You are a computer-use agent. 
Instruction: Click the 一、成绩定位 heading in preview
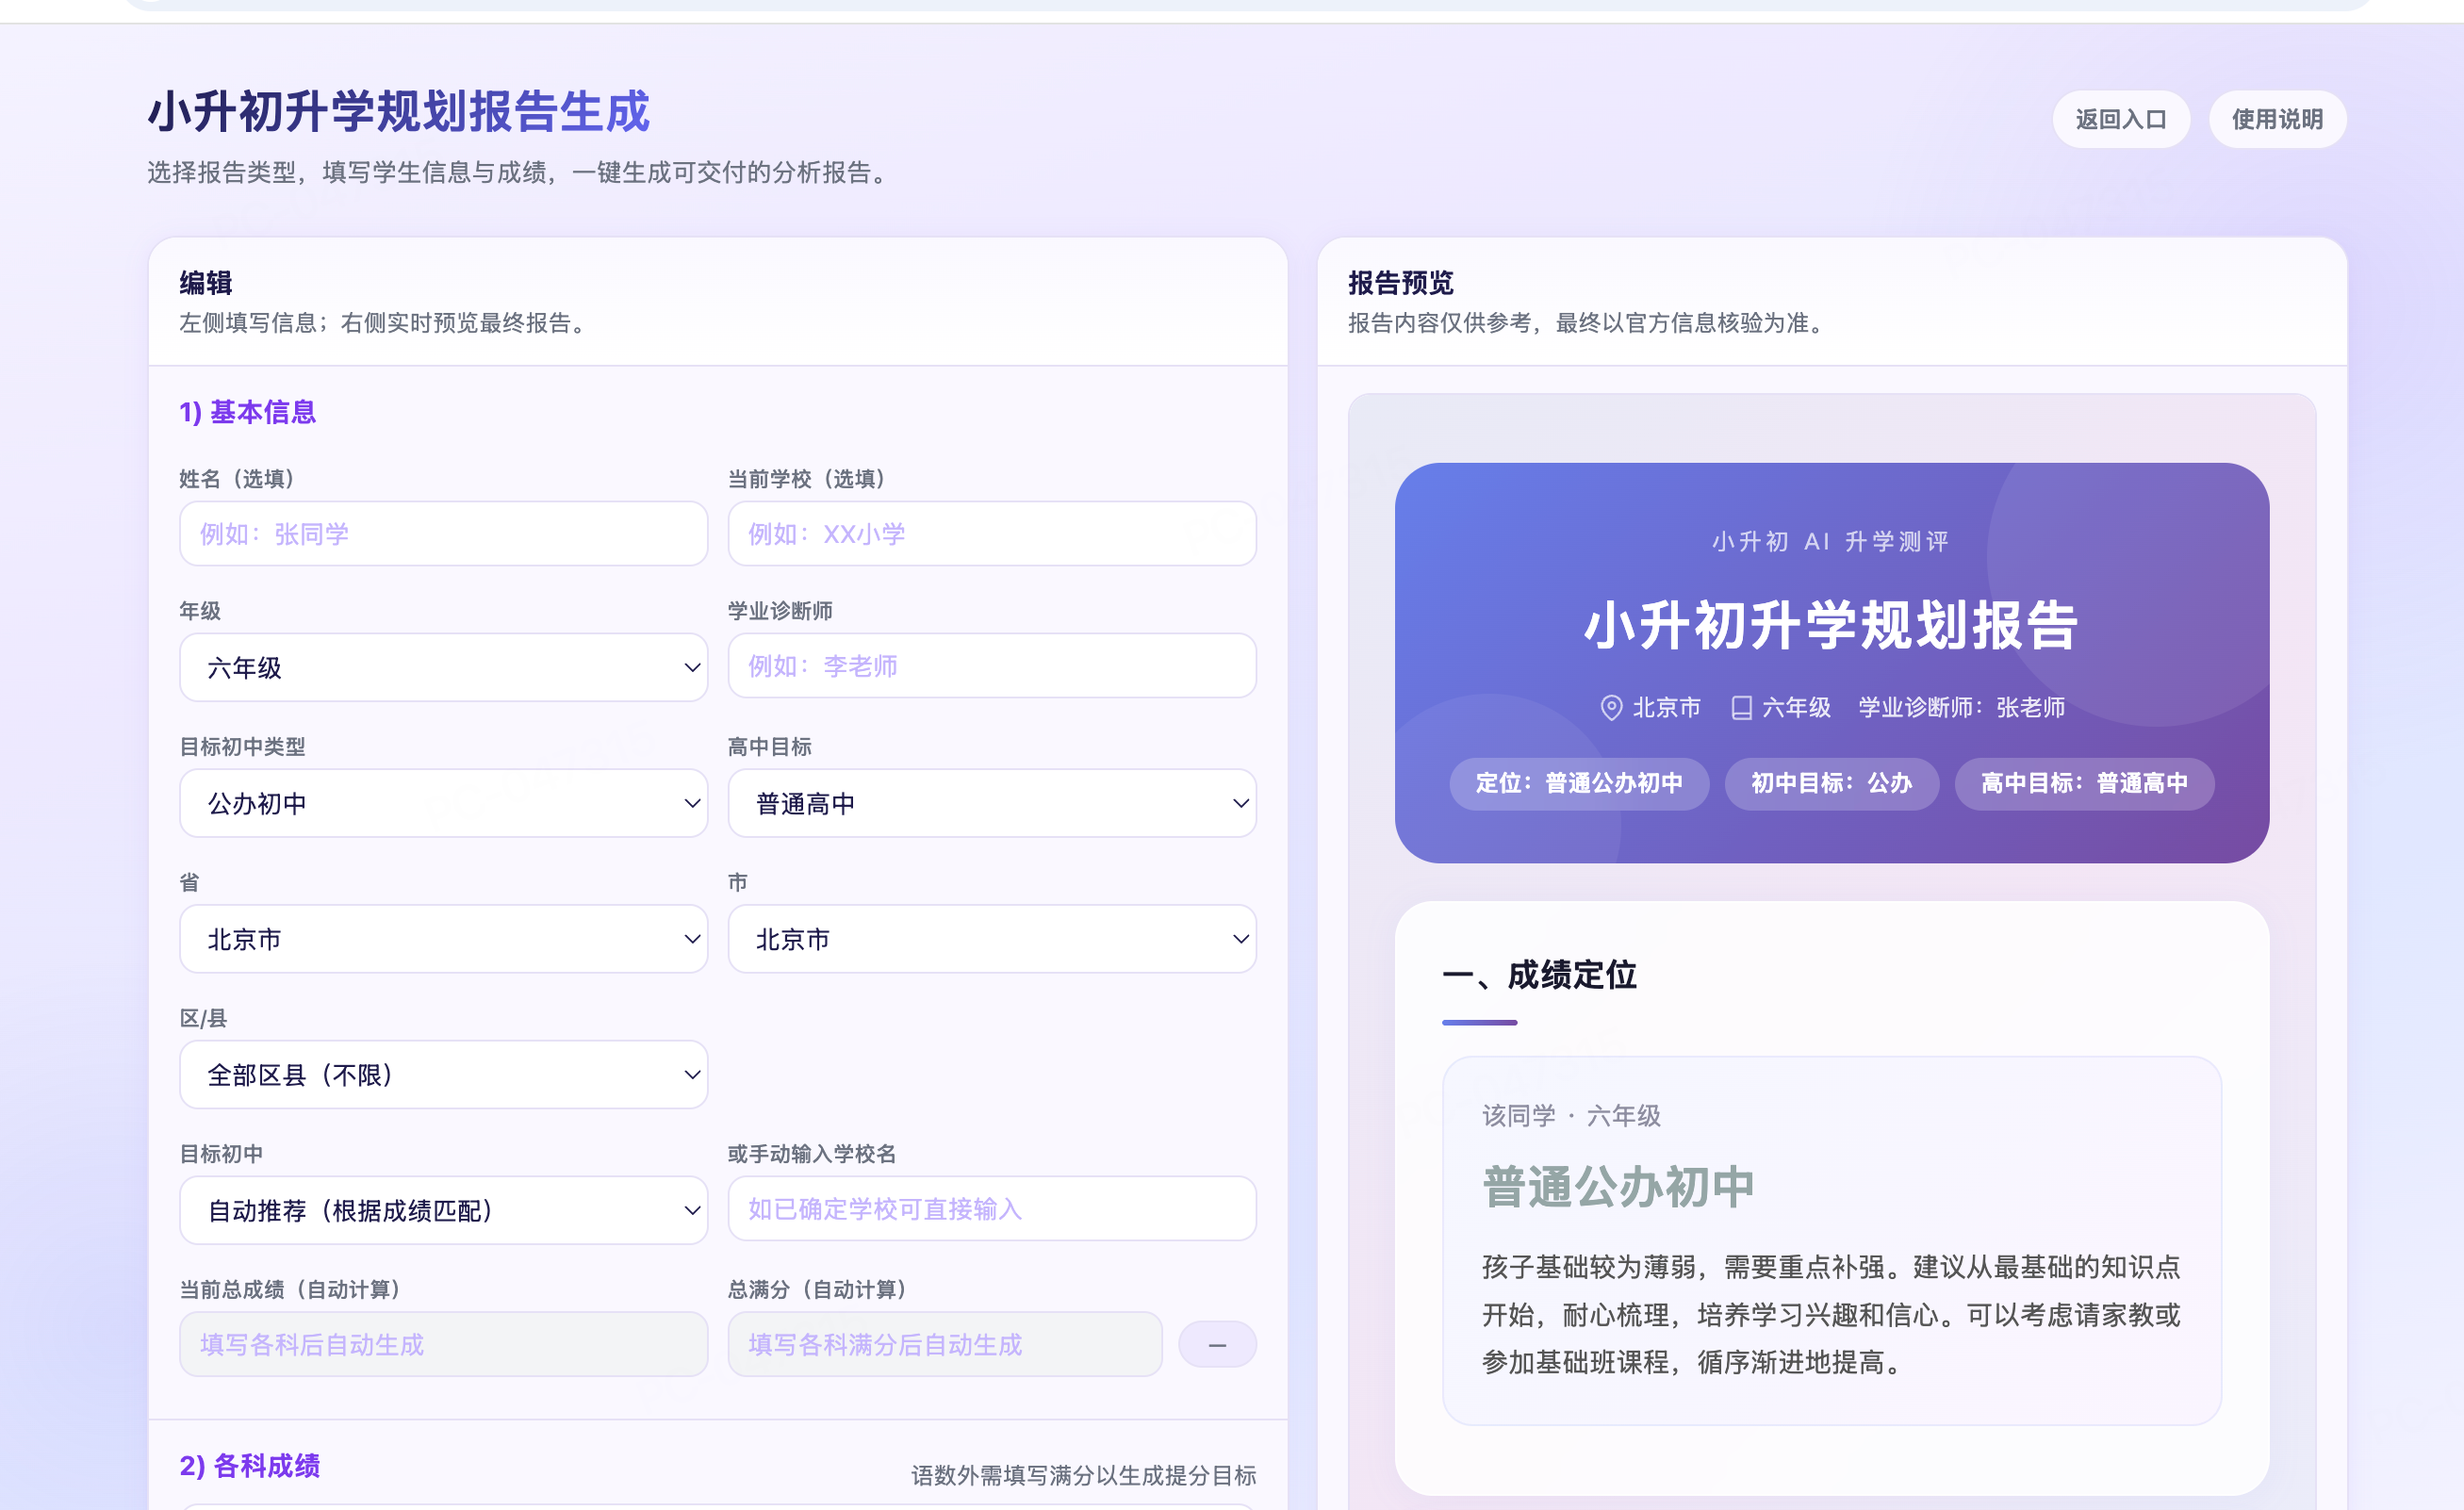1539,975
